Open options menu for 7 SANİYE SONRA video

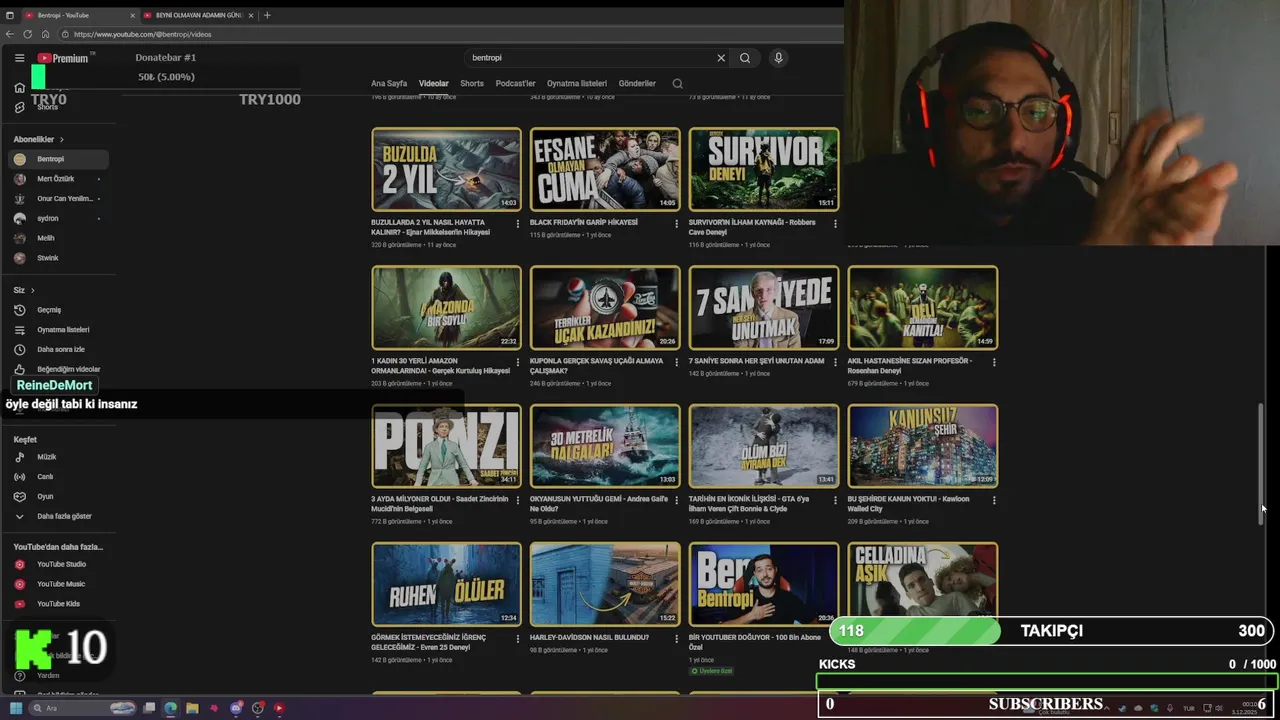835,362
